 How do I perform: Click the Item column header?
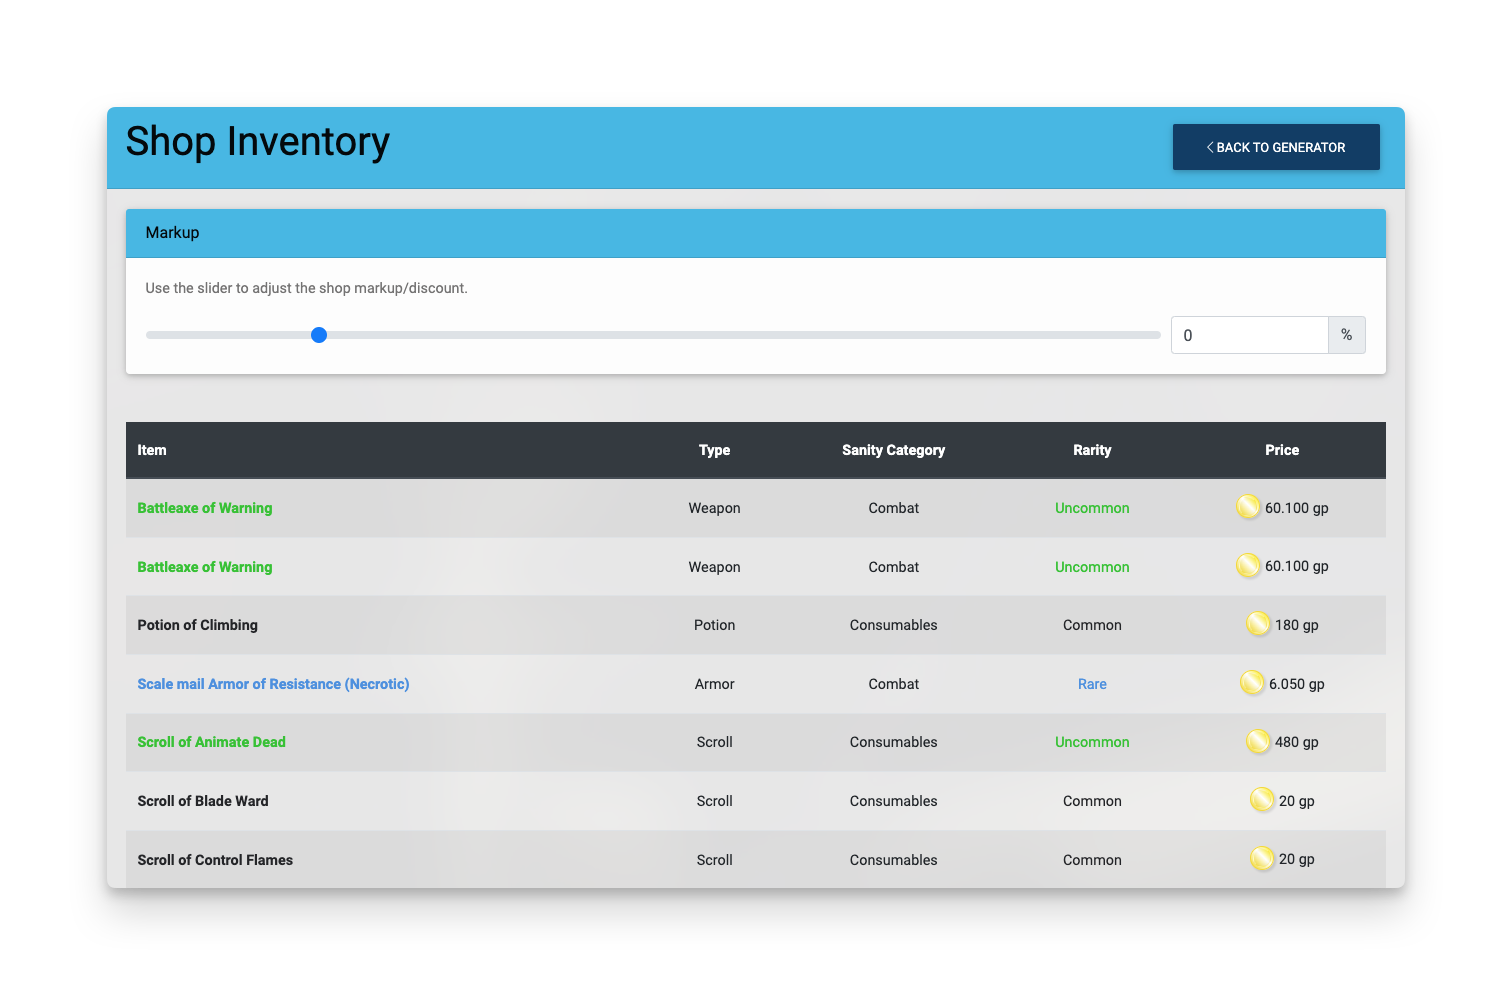coord(152,450)
